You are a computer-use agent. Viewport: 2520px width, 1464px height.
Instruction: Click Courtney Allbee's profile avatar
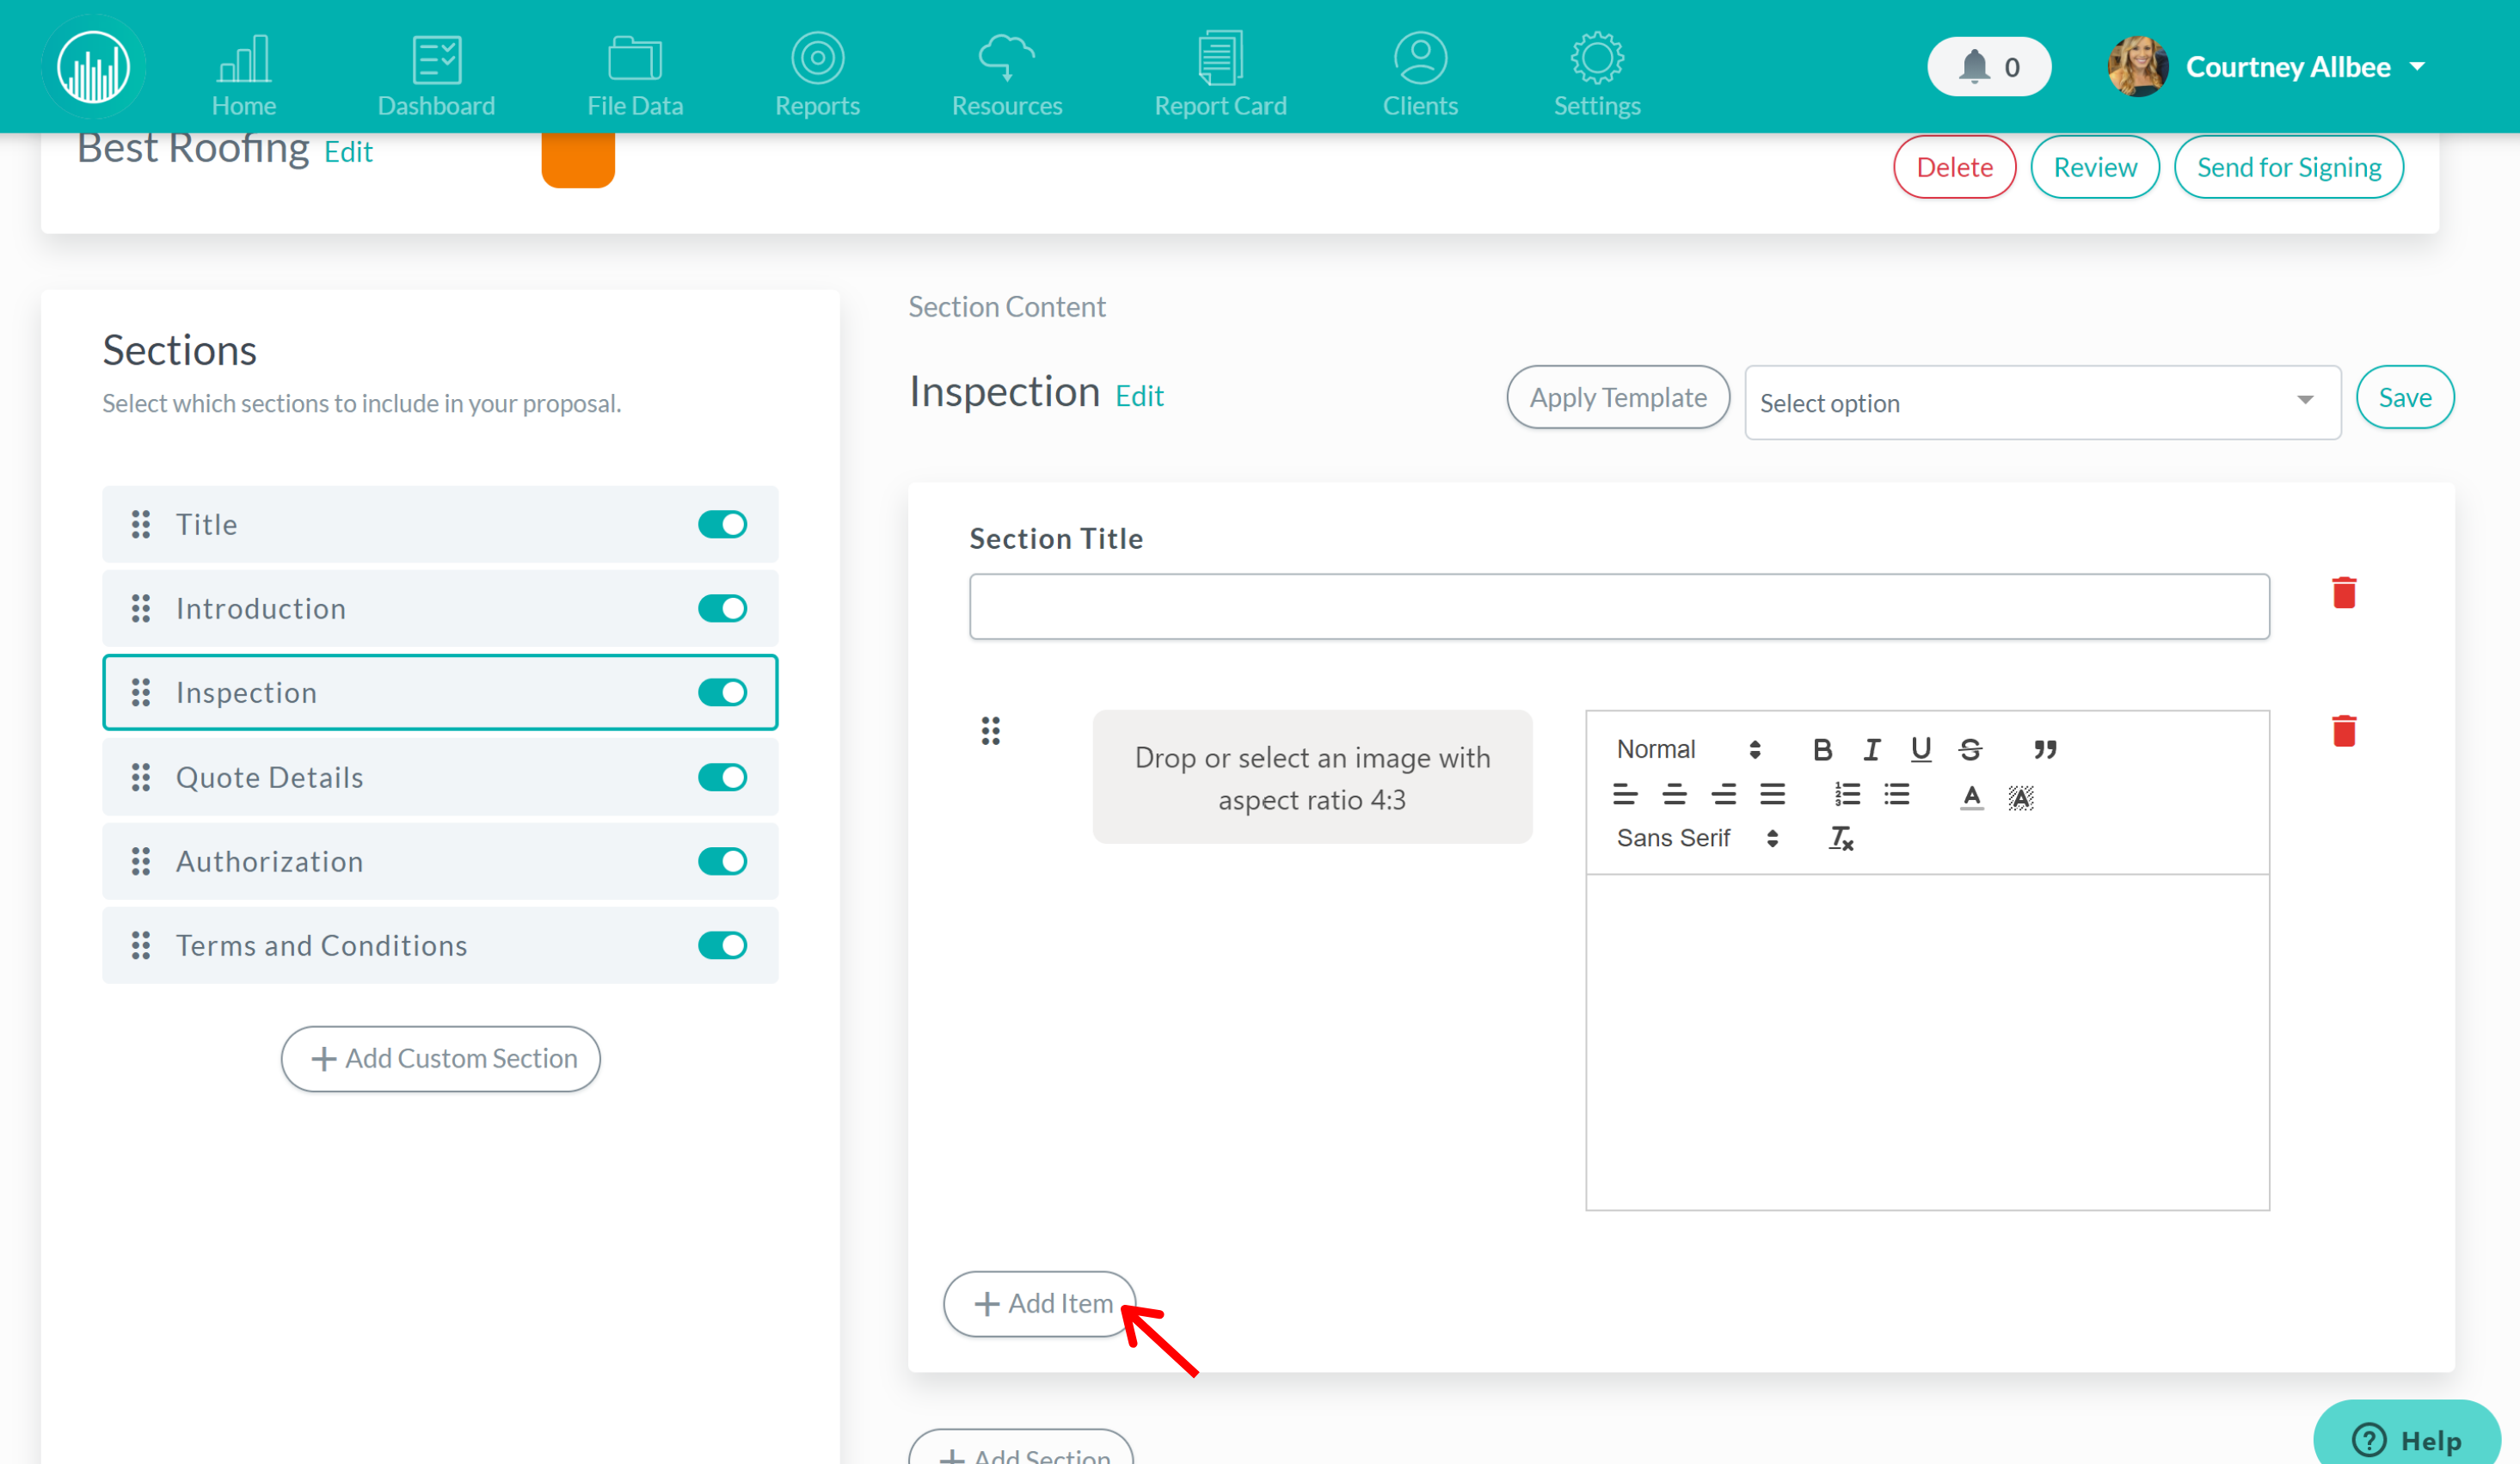tap(2137, 67)
